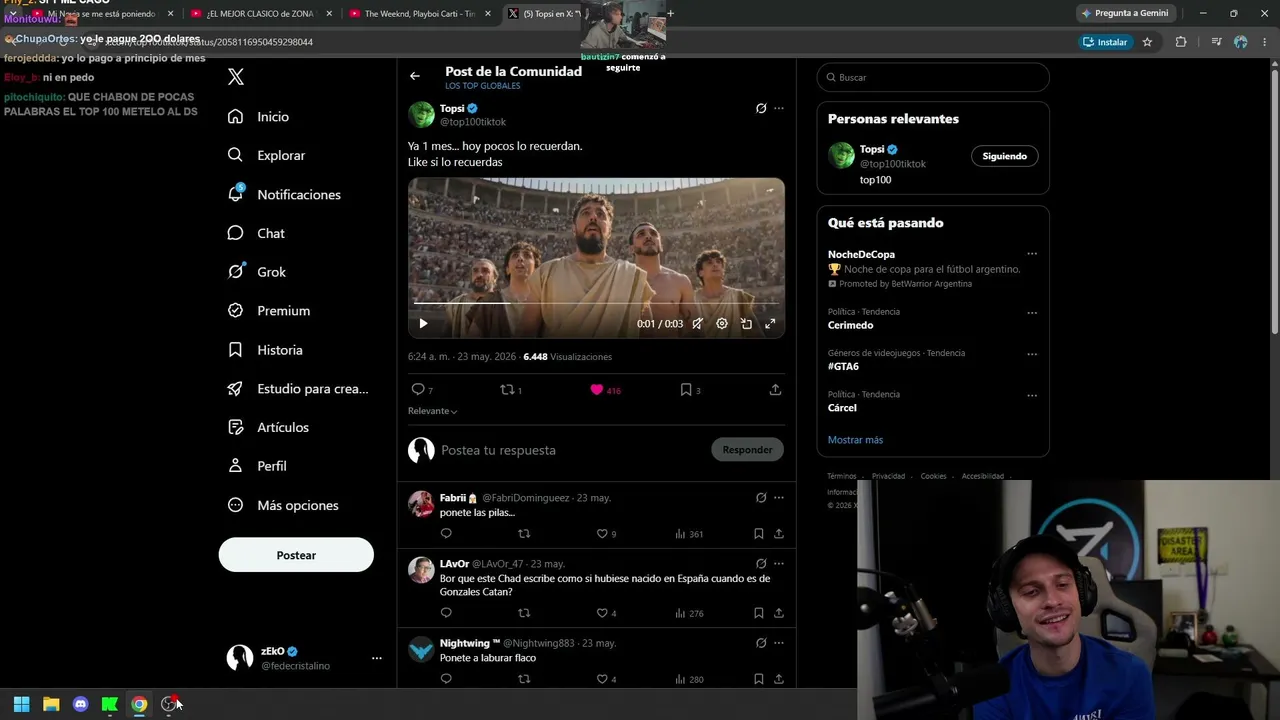Image resolution: width=1280 pixels, height=720 pixels.
Task: Bookmark this page with the star icon
Action: (x=1147, y=42)
